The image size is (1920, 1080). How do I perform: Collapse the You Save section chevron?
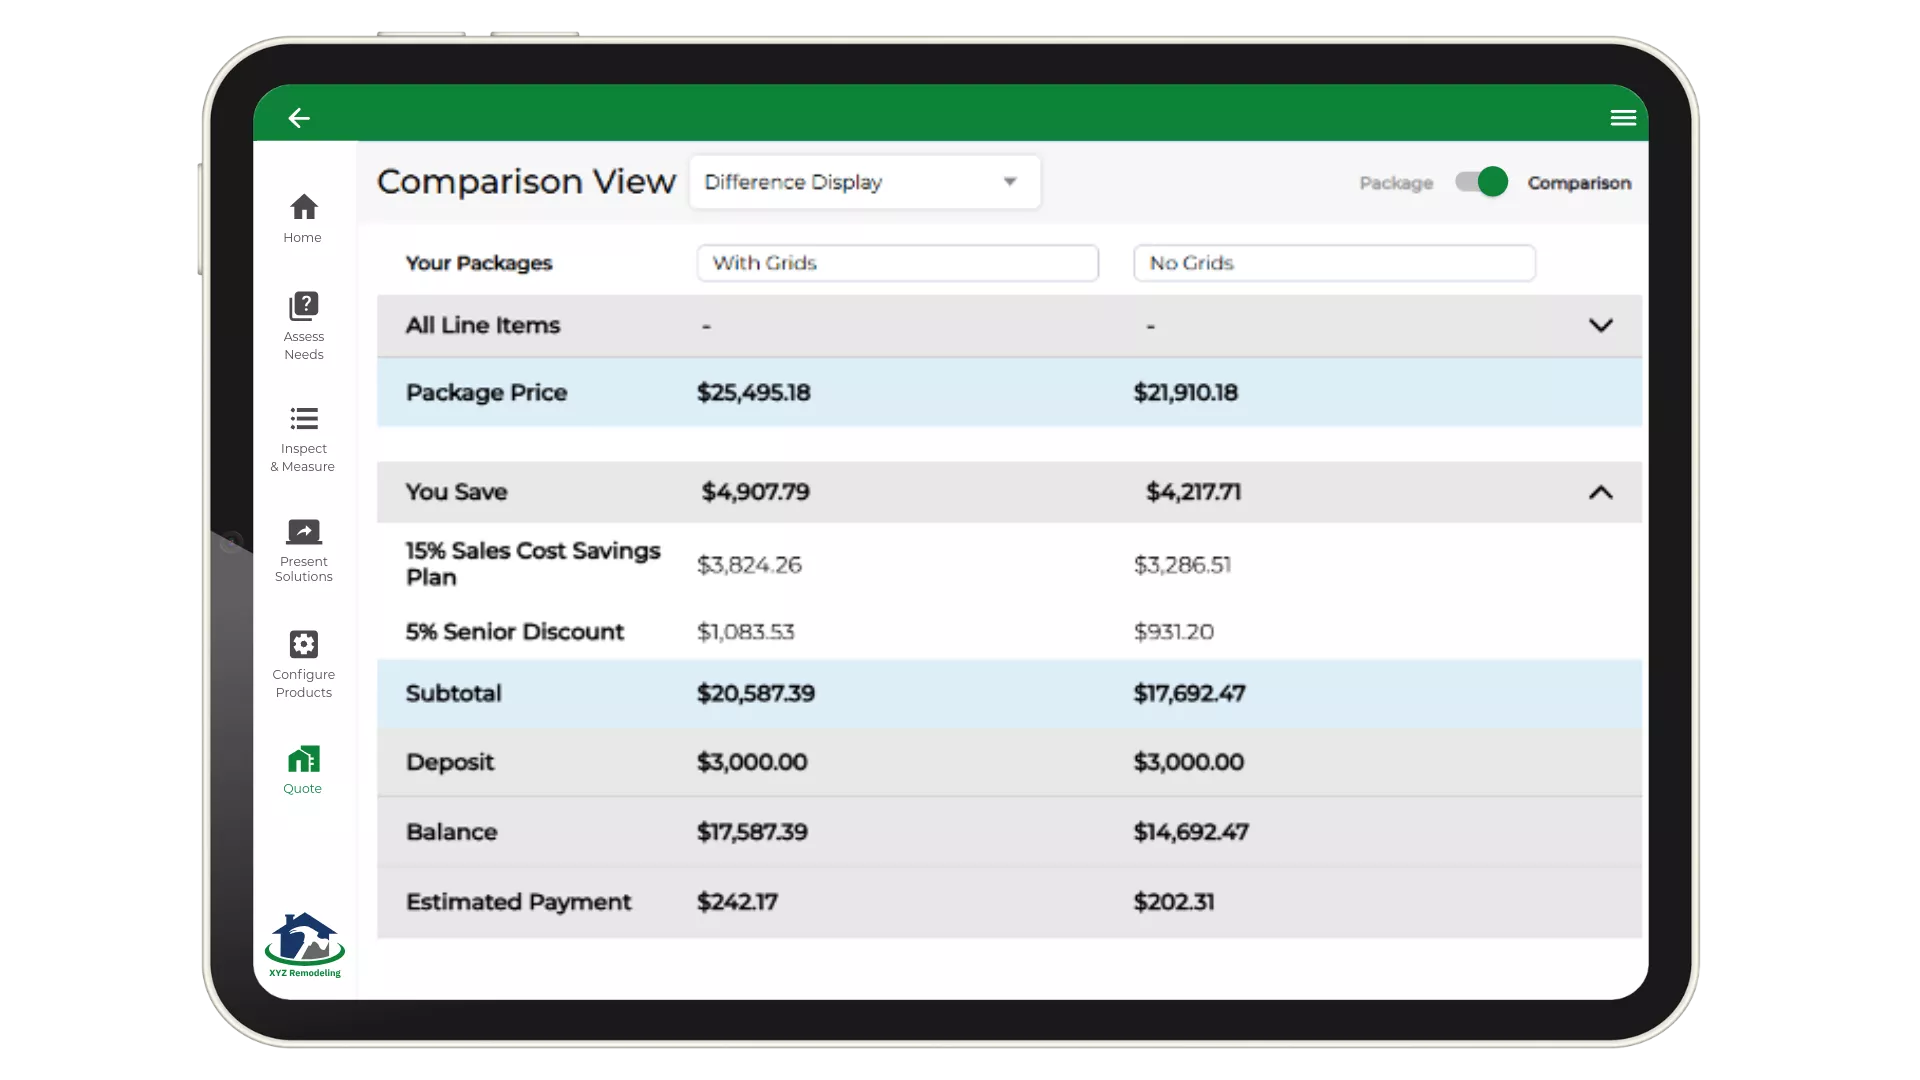click(x=1601, y=492)
